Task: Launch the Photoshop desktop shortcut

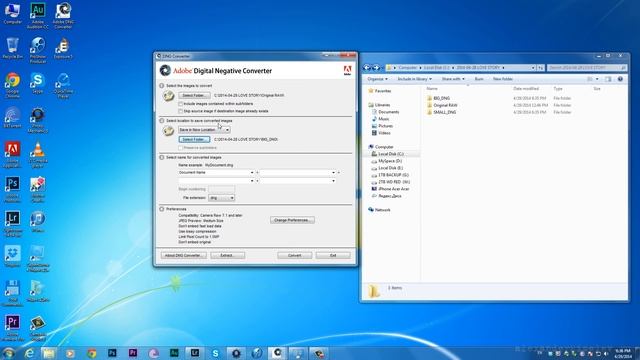Action: (x=12, y=189)
